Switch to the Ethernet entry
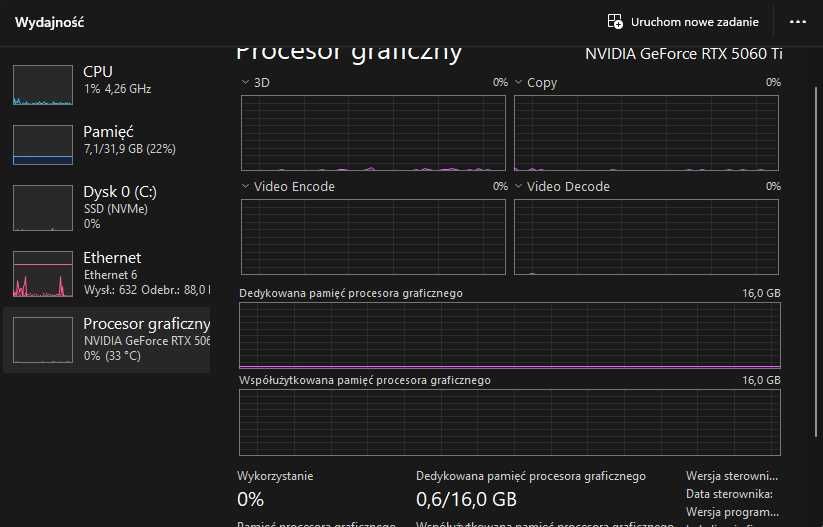 coord(108,273)
